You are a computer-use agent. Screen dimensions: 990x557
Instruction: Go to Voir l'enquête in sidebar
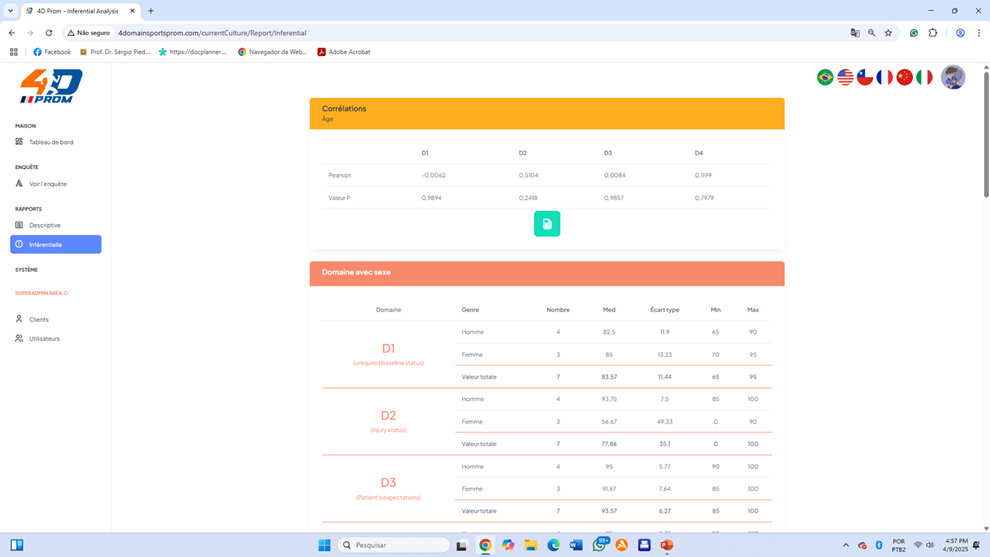tap(47, 184)
